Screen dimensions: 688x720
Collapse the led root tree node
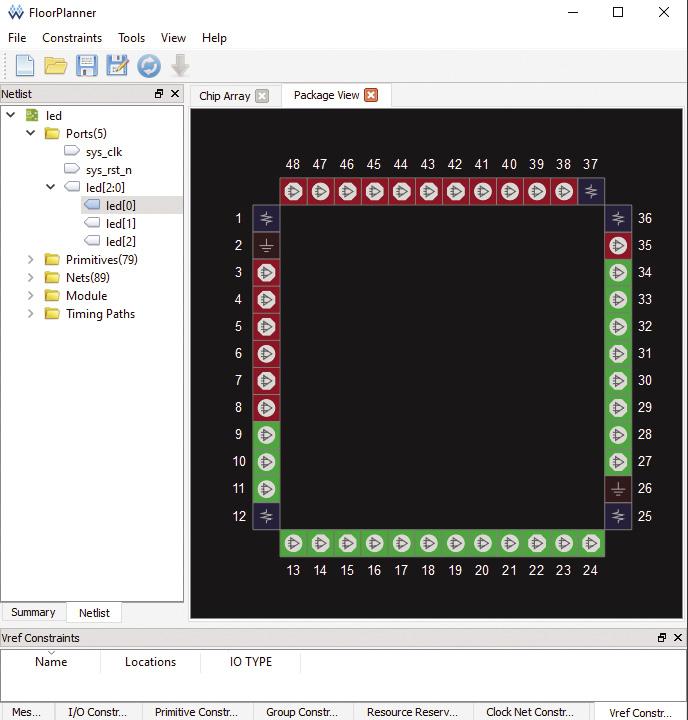tap(11, 115)
